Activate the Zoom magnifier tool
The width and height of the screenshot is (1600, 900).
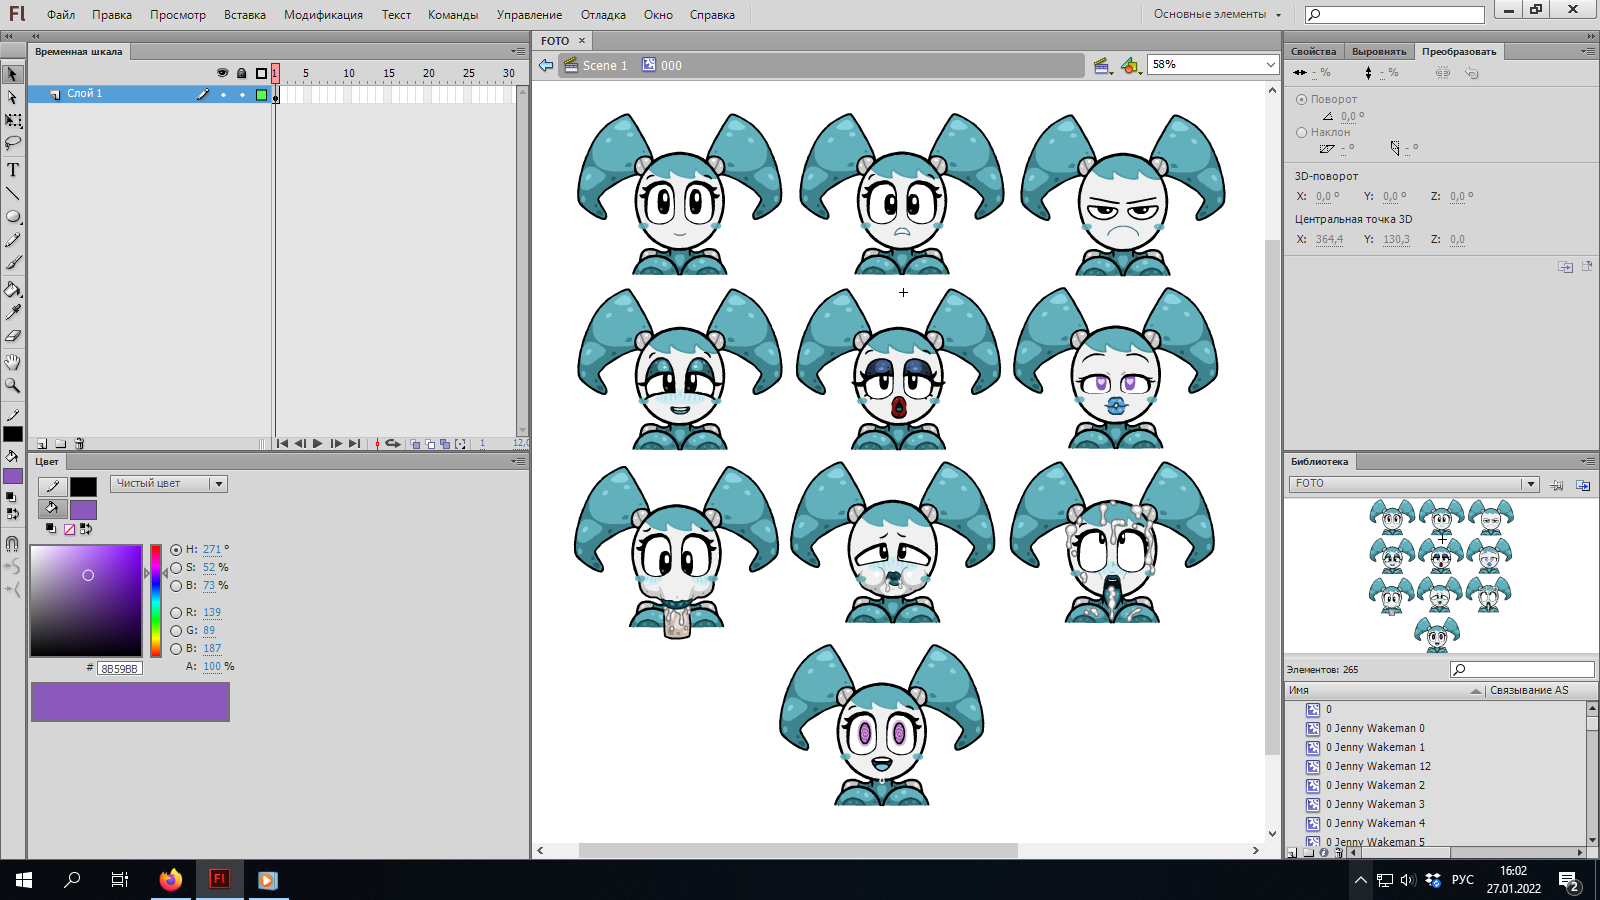12,385
